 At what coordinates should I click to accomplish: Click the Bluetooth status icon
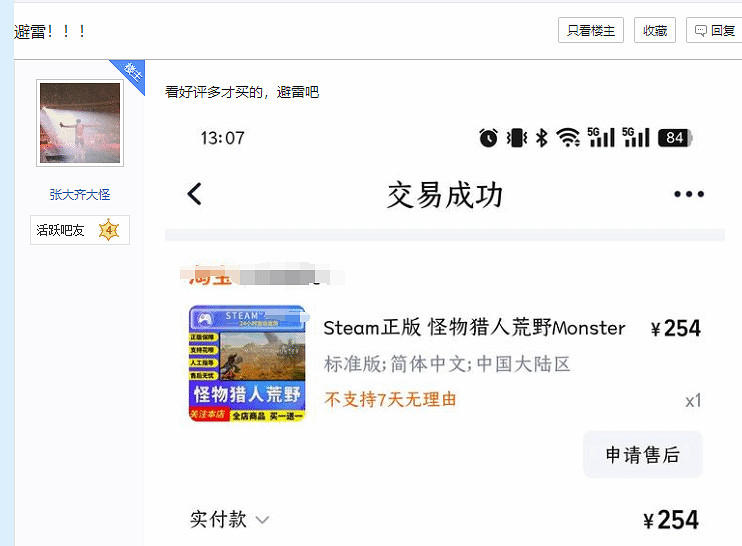coord(542,138)
